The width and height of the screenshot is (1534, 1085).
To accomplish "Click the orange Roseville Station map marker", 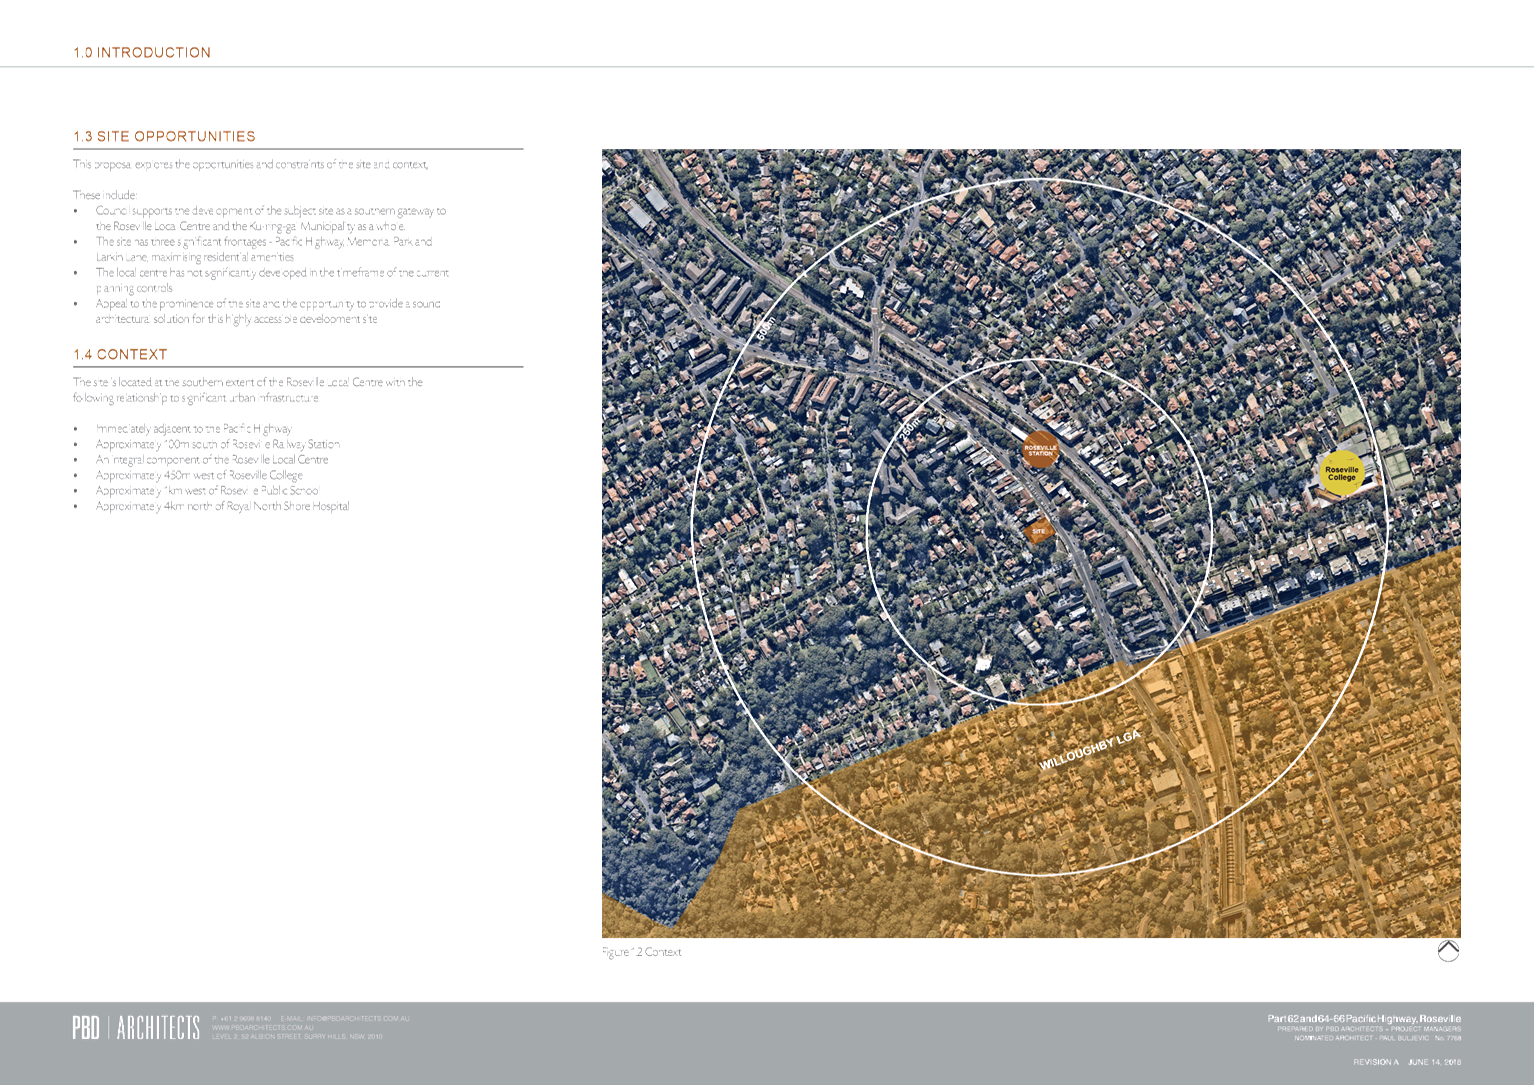I will click(1040, 450).
